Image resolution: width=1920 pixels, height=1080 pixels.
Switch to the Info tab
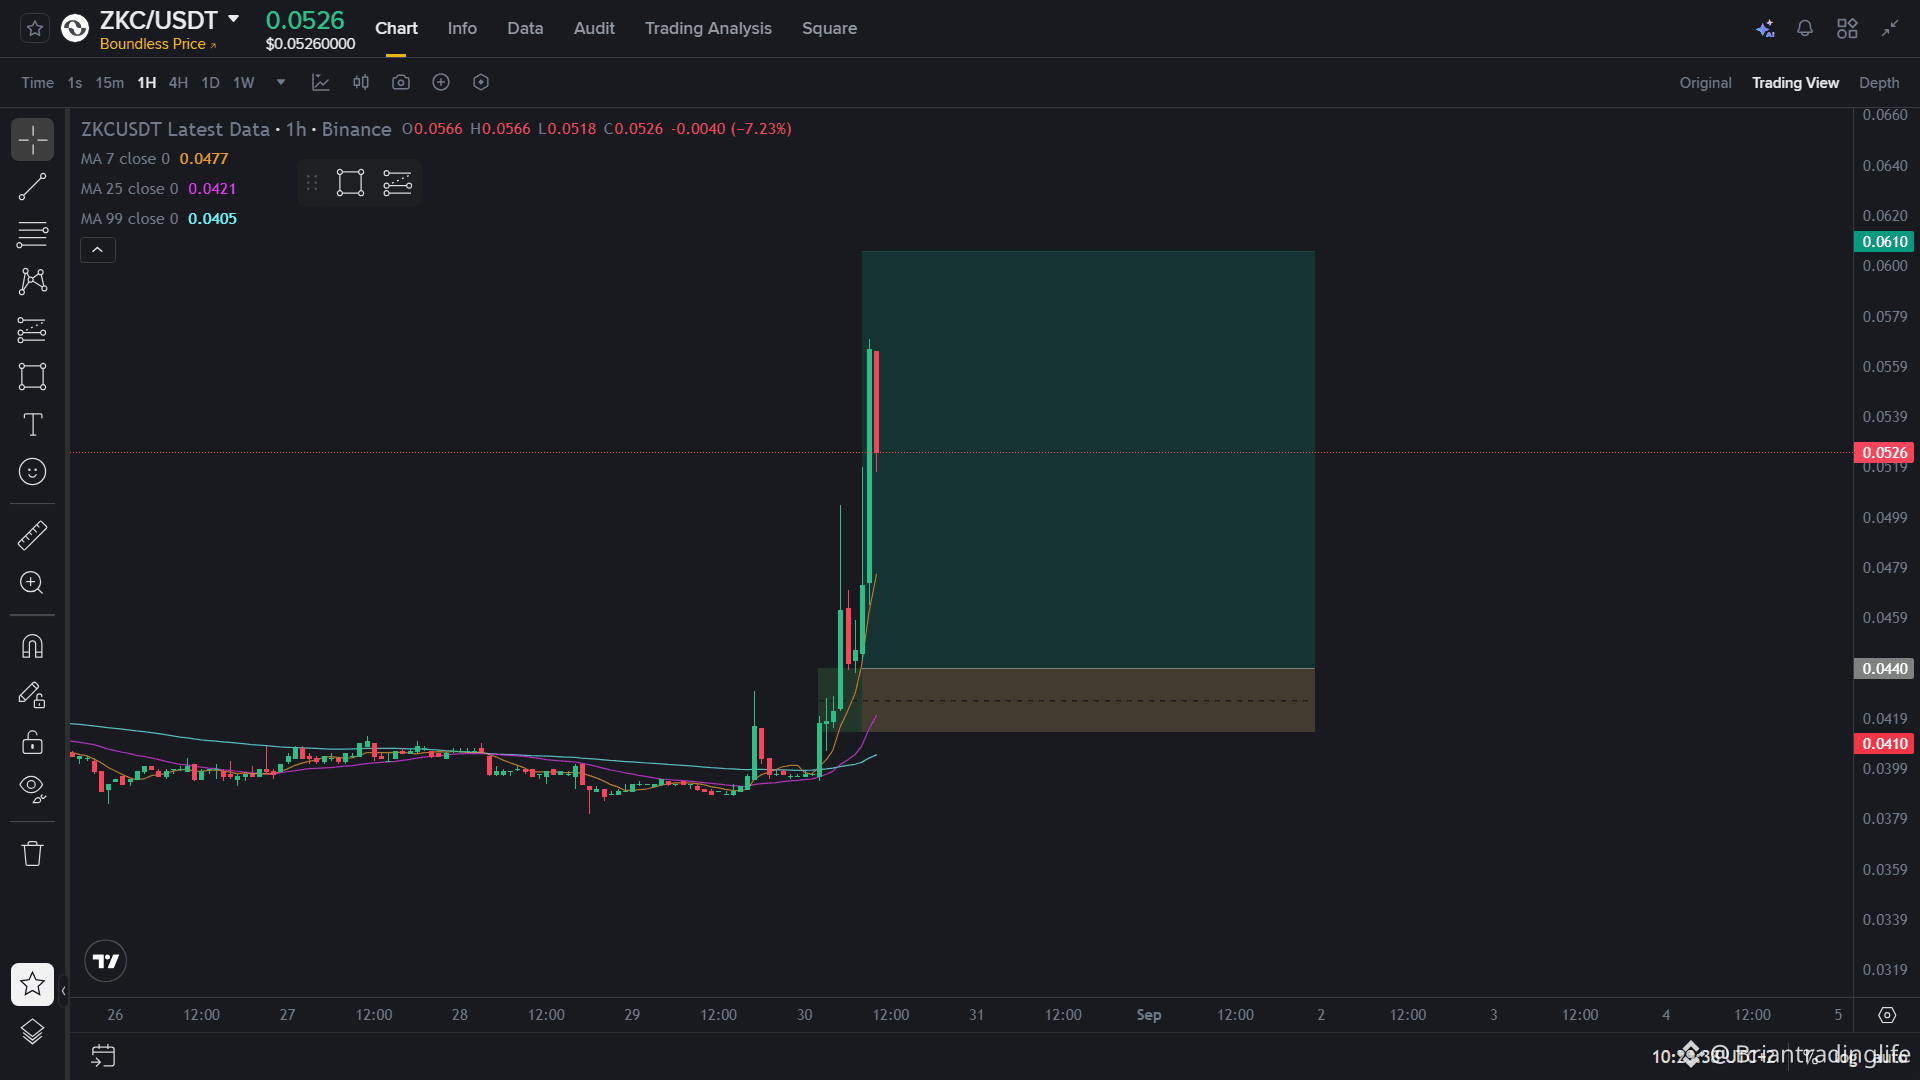coord(462,28)
